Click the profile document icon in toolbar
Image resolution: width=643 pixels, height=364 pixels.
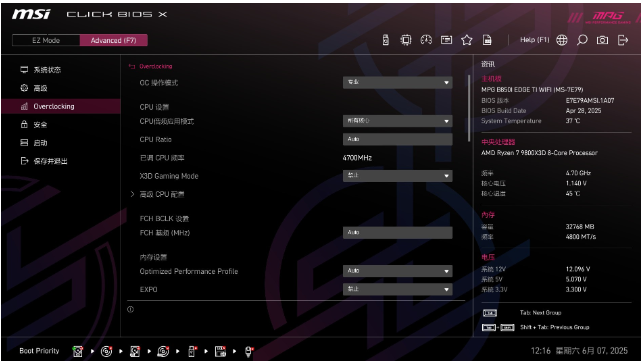tap(487, 40)
